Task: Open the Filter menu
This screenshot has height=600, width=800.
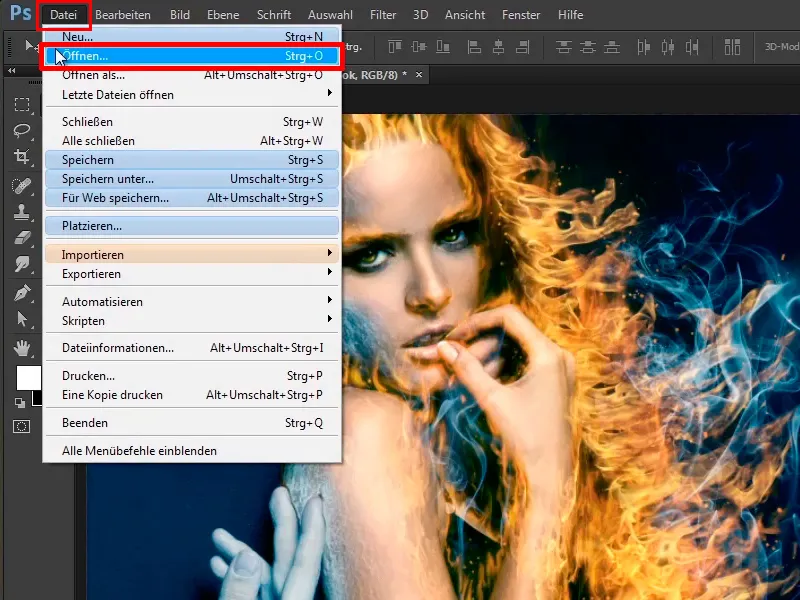Action: (x=383, y=15)
